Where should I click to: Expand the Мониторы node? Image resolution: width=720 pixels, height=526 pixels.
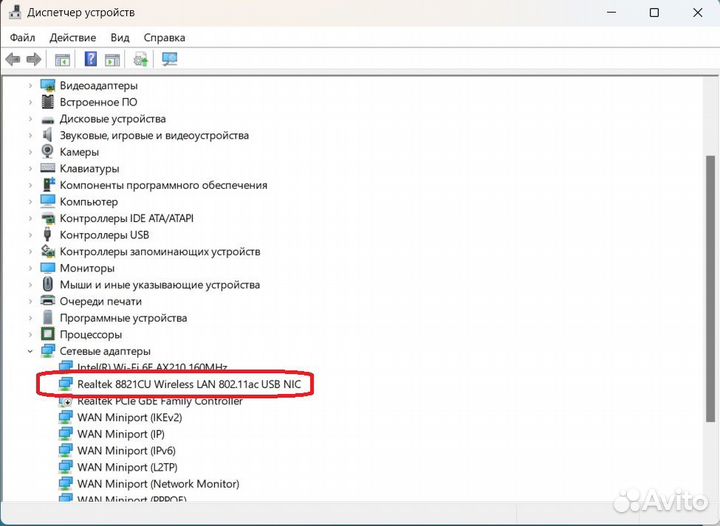tap(30, 268)
